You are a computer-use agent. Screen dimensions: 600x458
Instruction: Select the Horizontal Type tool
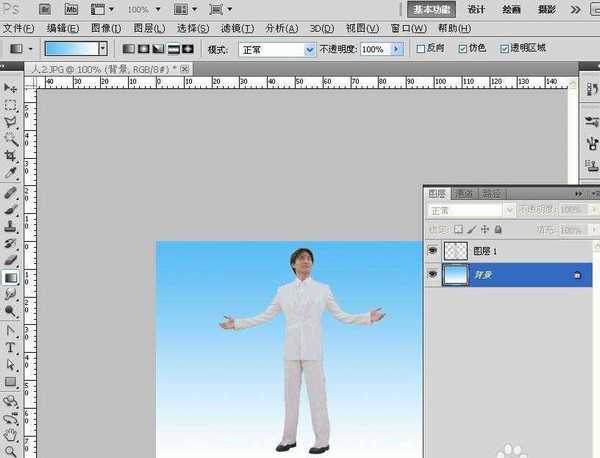11,347
